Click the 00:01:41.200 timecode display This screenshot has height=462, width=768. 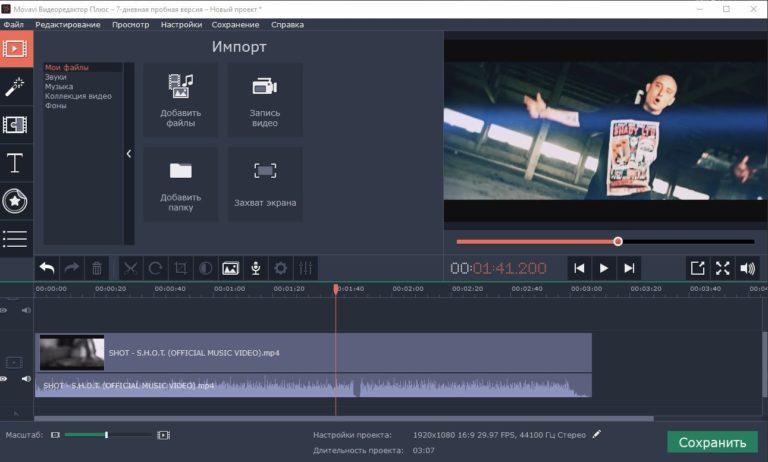[x=498, y=268]
